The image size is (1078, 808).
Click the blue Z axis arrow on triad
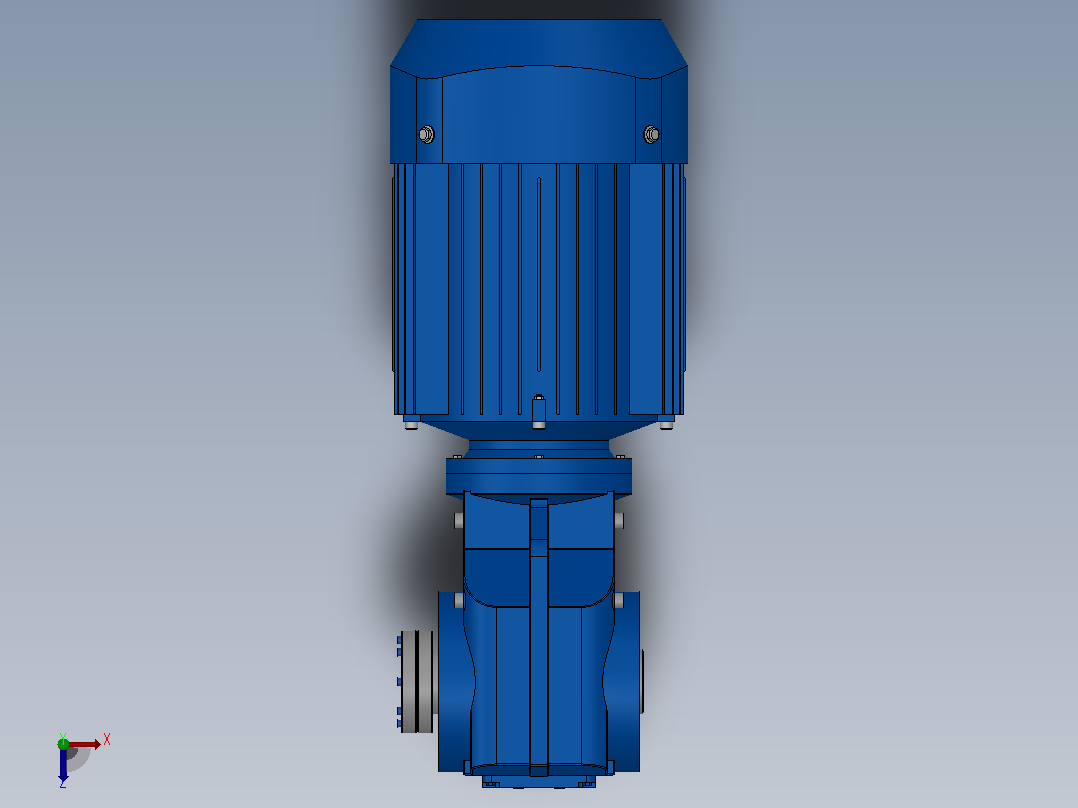pyautogui.click(x=63, y=765)
